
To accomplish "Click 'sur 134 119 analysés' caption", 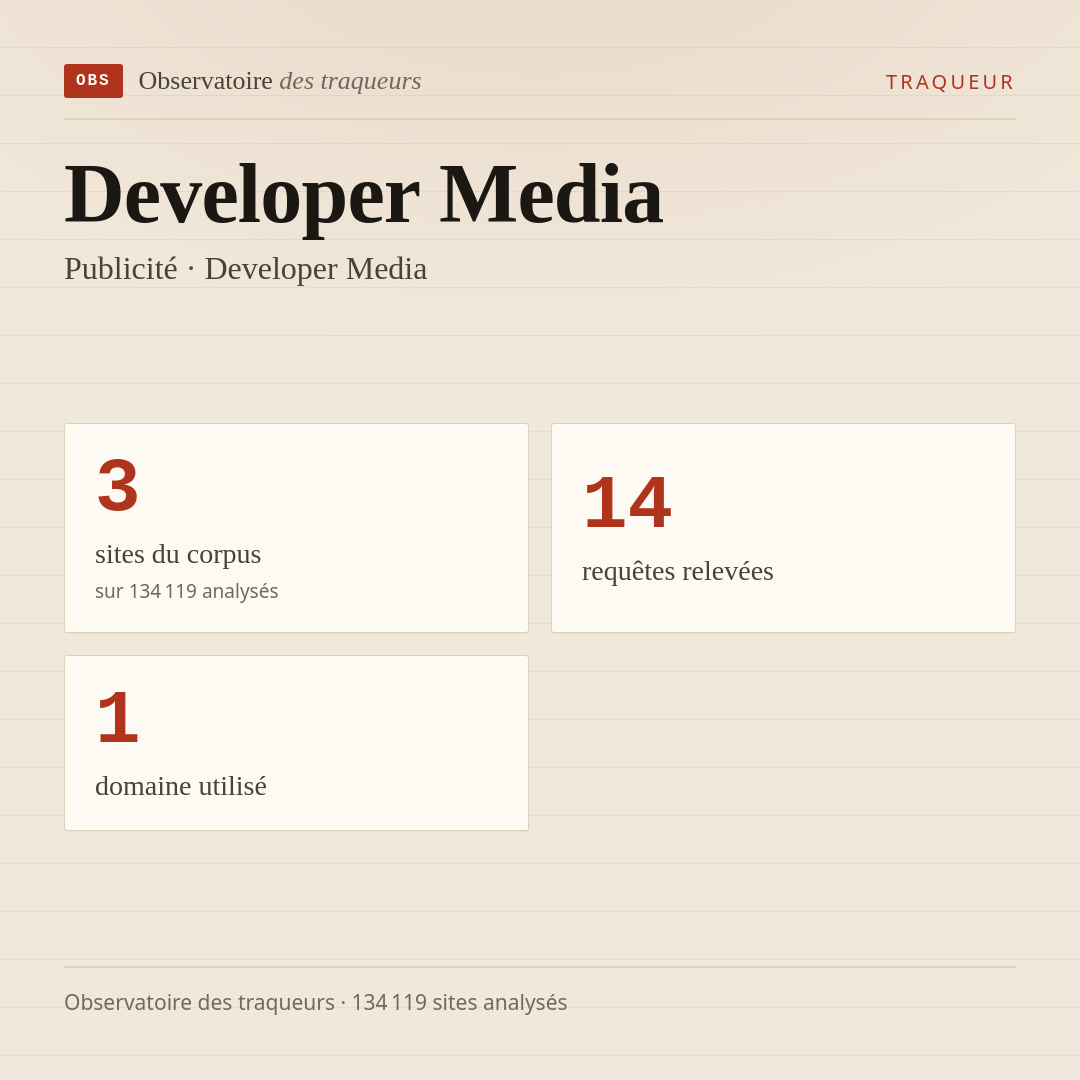I will click(187, 591).
